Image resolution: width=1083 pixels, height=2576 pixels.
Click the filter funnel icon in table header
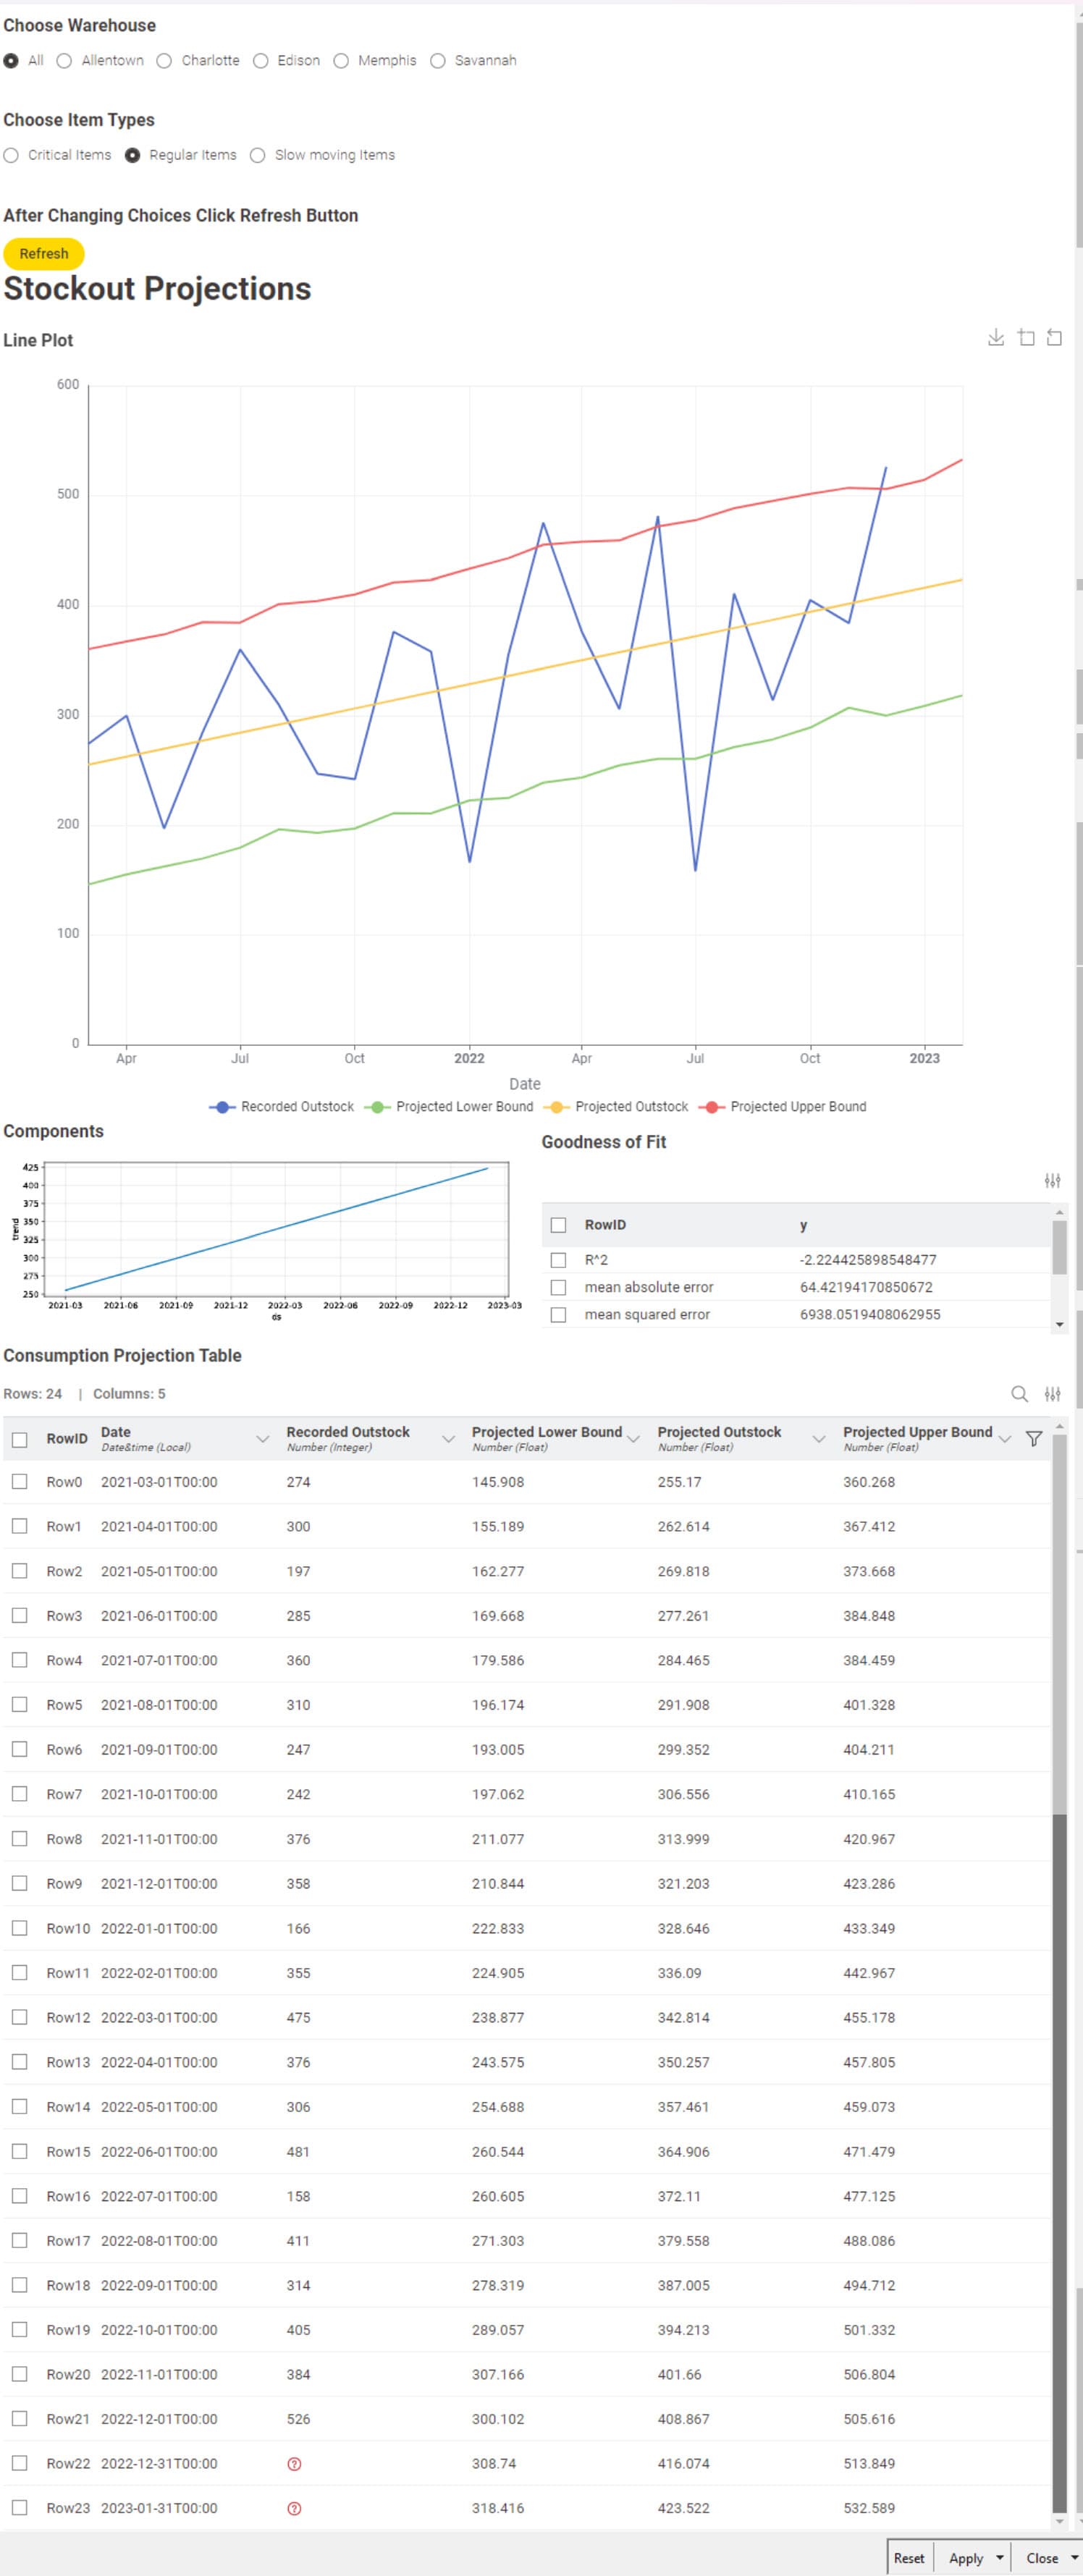1034,1438
